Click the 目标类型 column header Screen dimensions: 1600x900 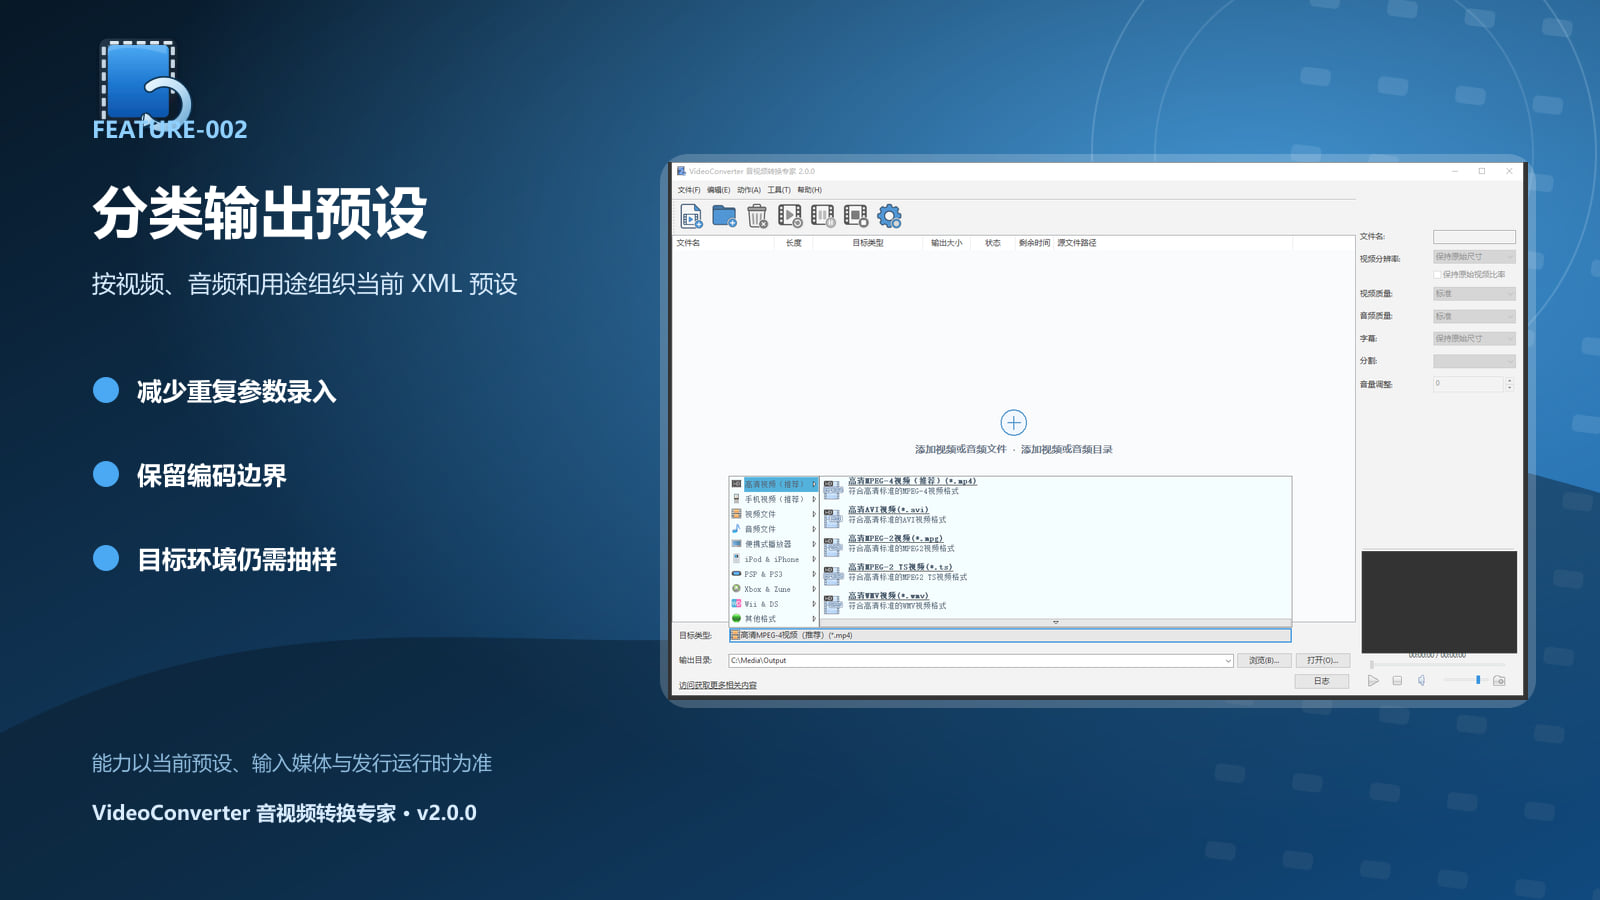click(868, 243)
